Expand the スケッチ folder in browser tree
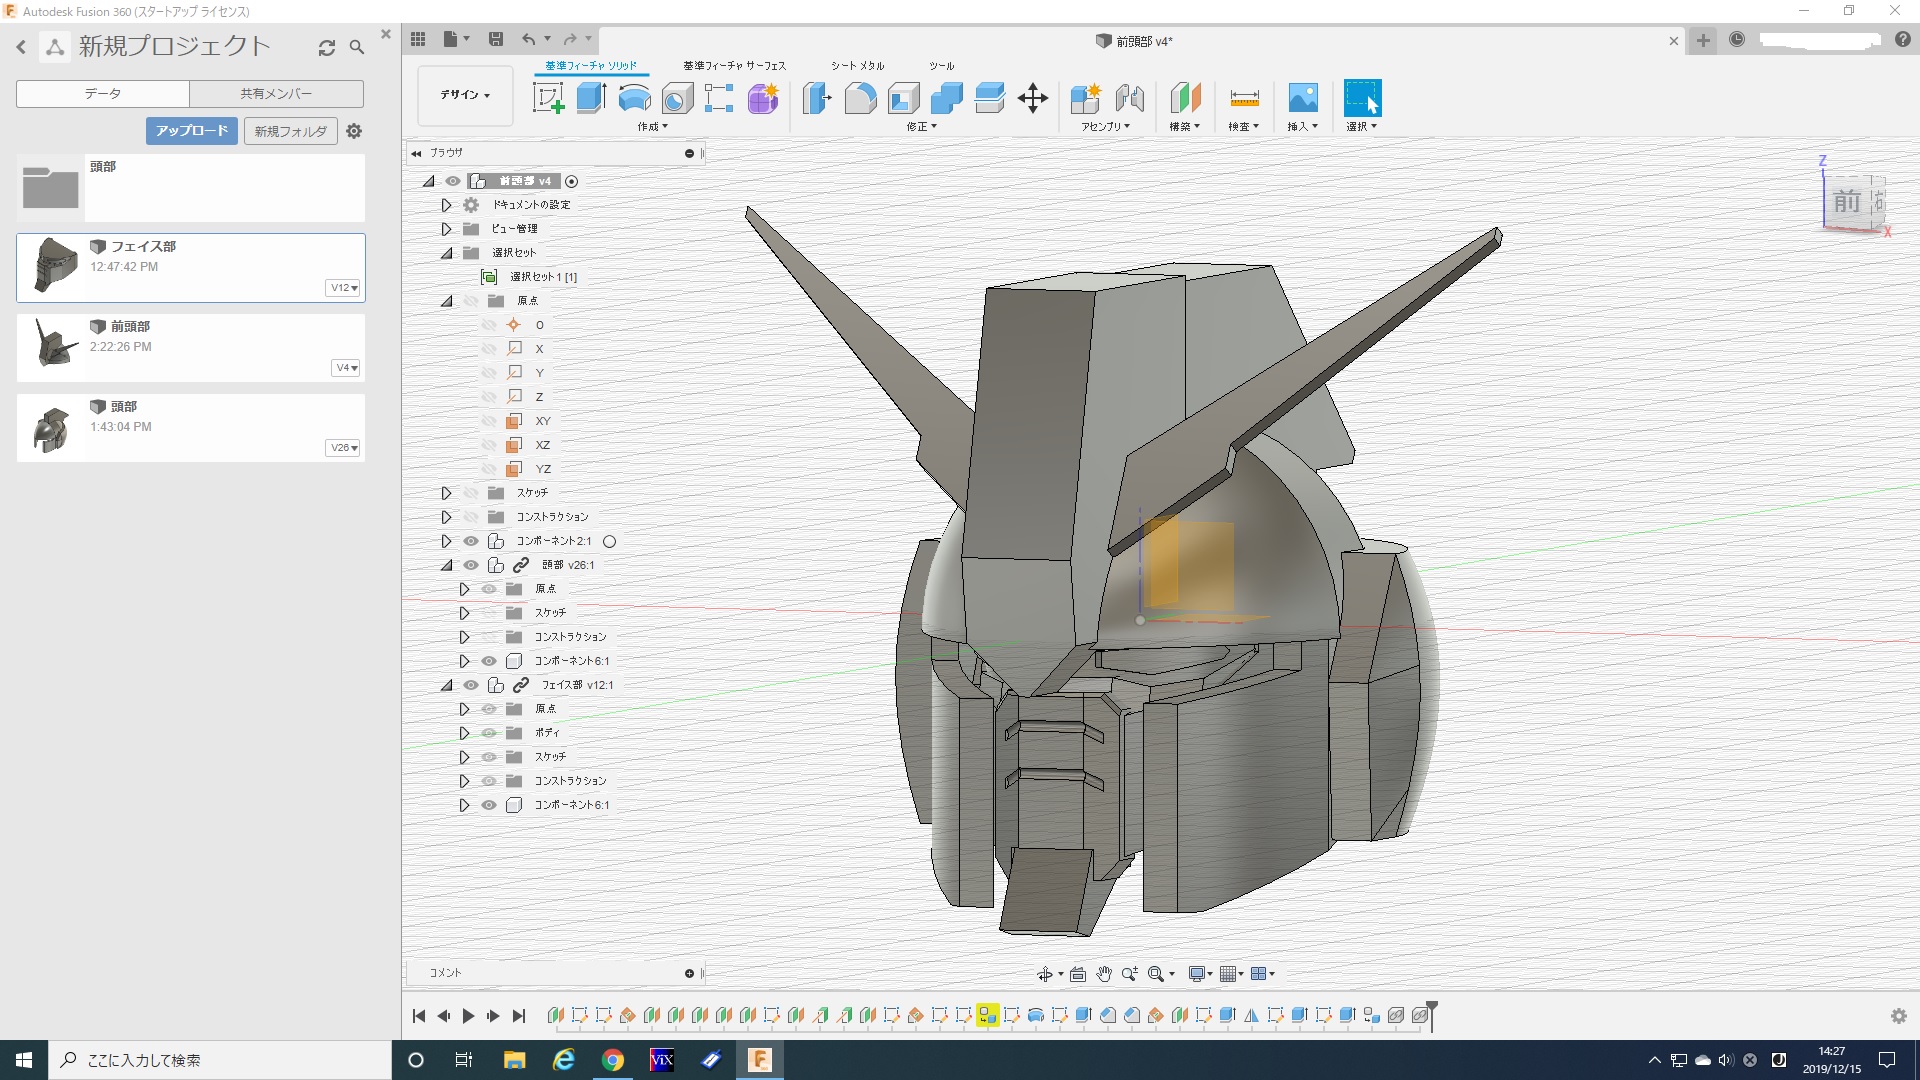Image resolution: width=1920 pixels, height=1080 pixels. click(x=446, y=493)
